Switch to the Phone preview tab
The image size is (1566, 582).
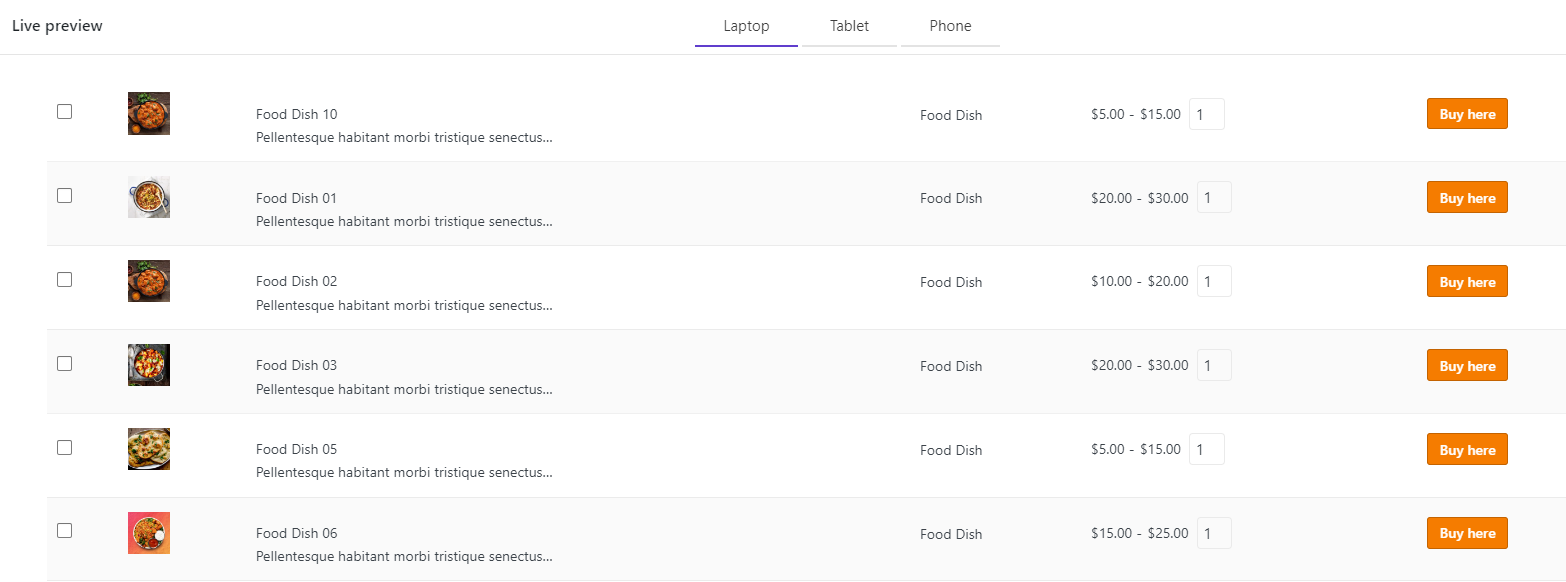950,27
